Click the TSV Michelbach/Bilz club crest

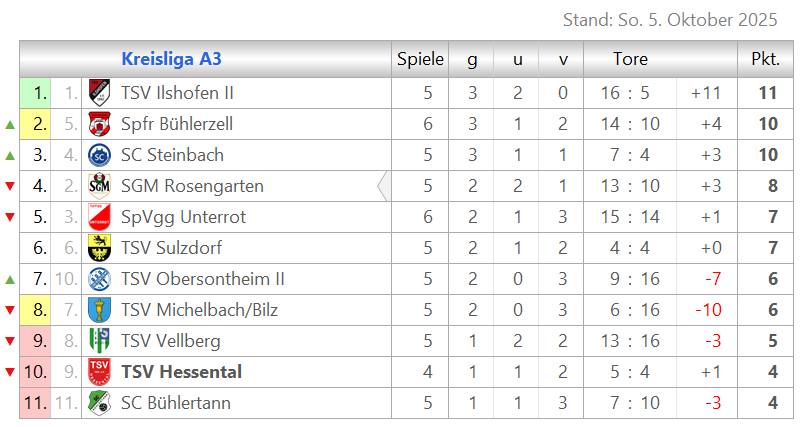point(99,310)
